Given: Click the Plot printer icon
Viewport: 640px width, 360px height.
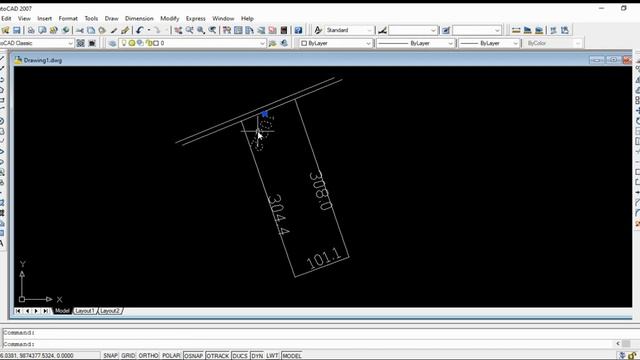Looking at the screenshot, I should (x=31, y=30).
